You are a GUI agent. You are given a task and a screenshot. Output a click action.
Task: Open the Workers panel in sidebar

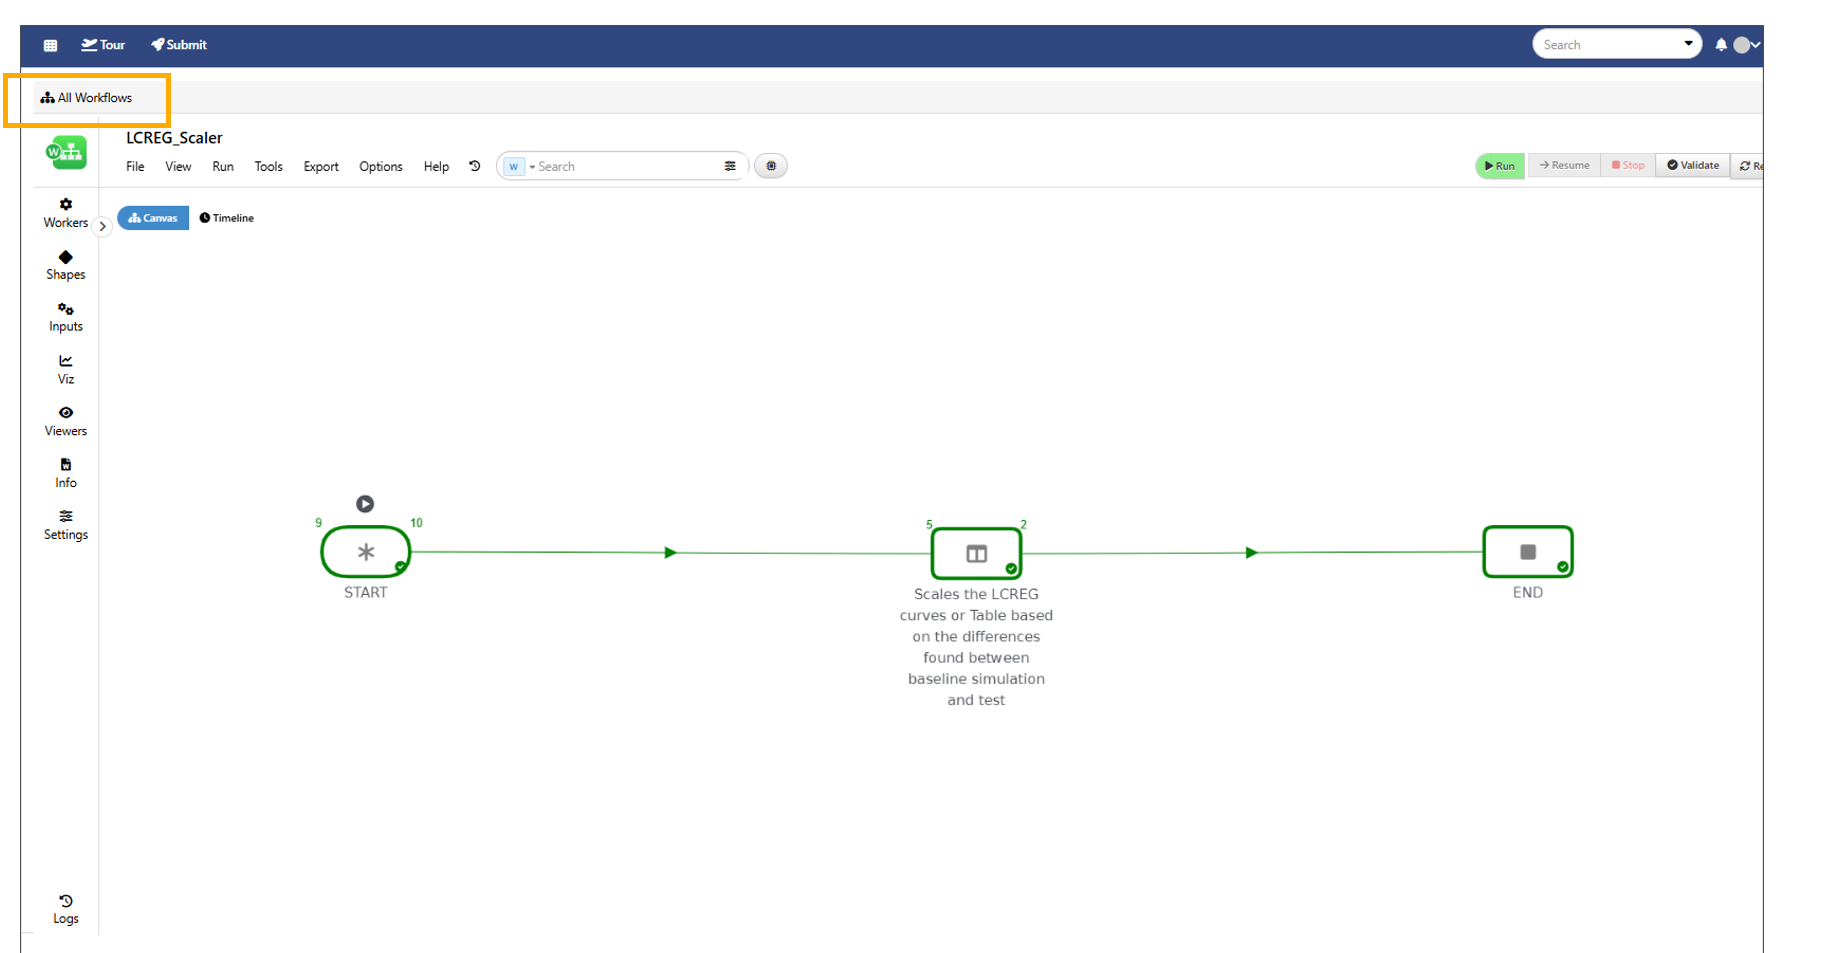coord(65,213)
